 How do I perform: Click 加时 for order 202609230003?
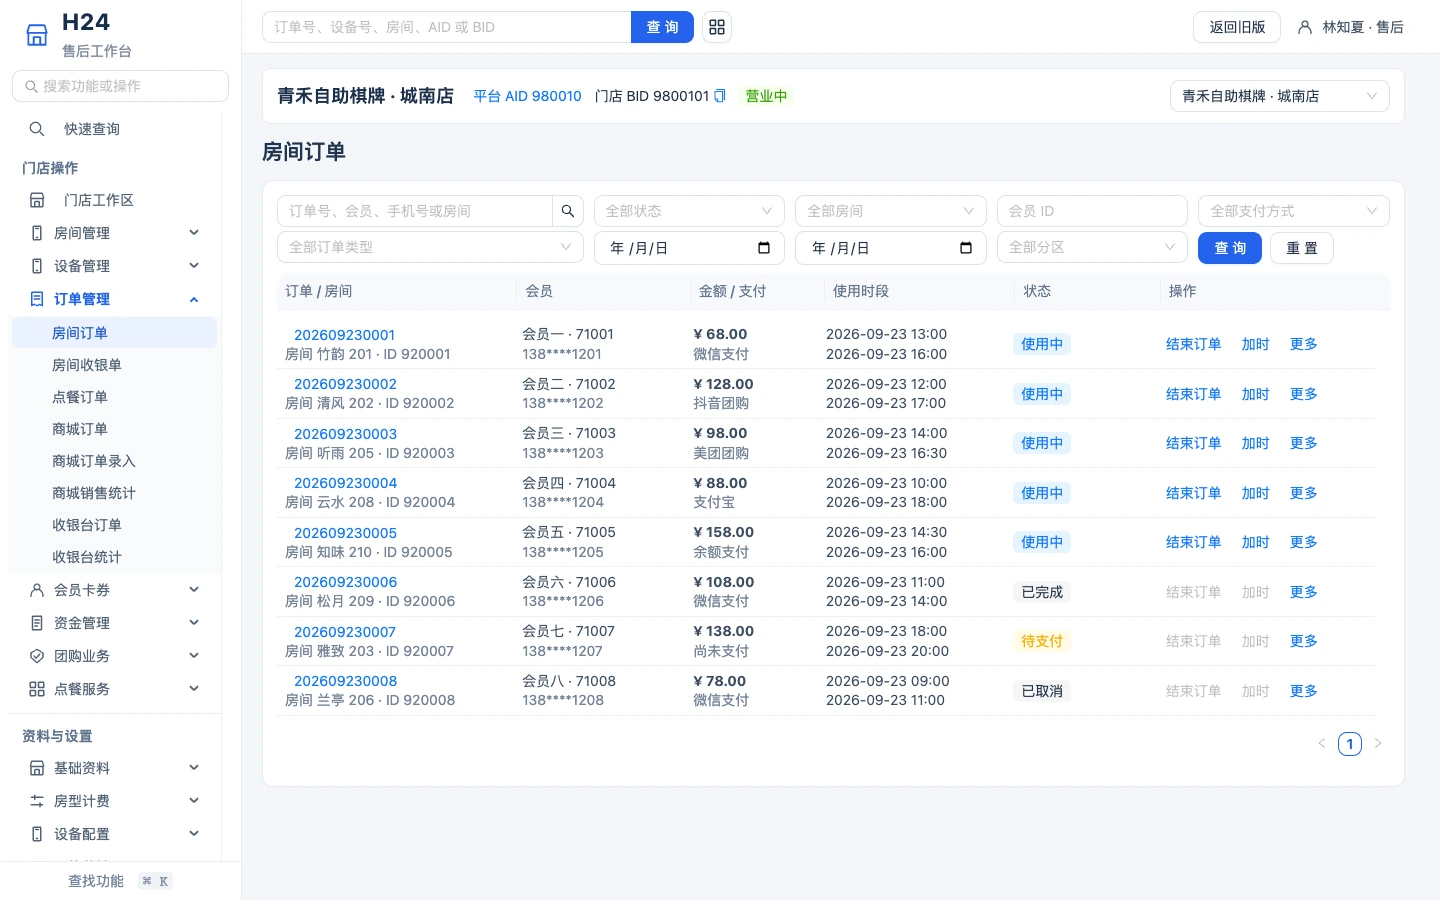point(1255,443)
